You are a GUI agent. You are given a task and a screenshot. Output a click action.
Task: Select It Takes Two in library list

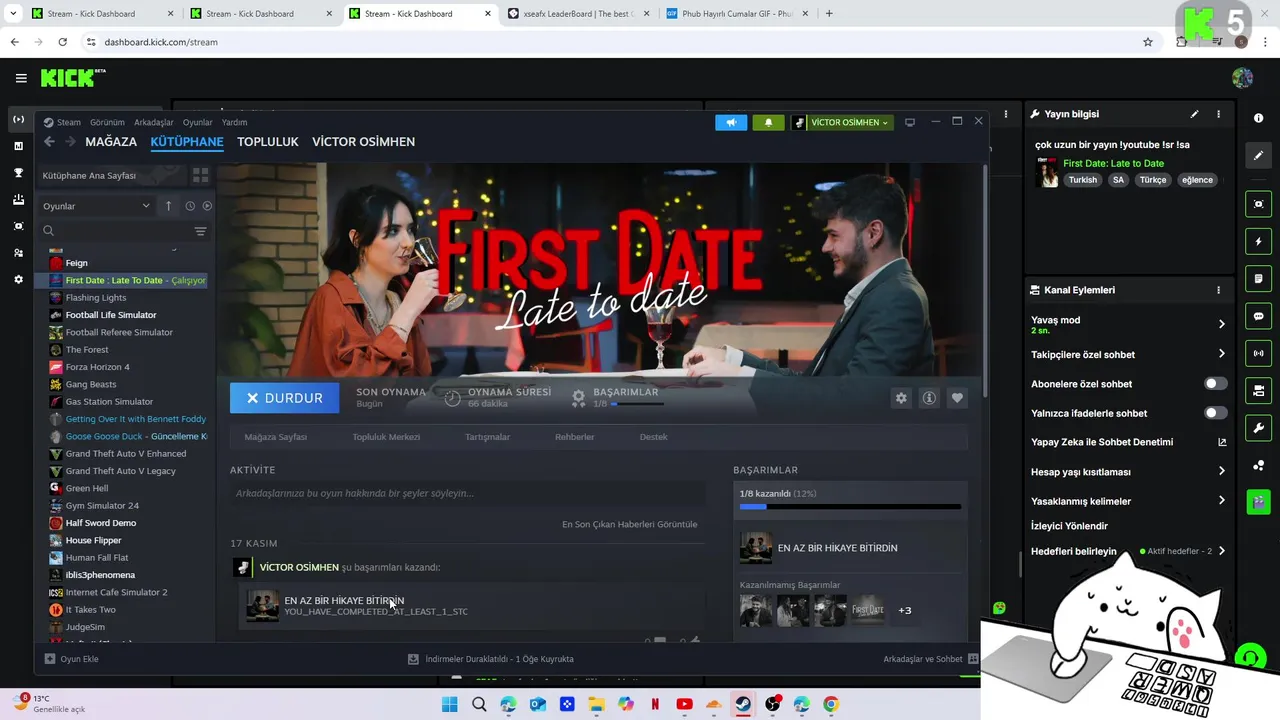pyautogui.click(x=90, y=610)
